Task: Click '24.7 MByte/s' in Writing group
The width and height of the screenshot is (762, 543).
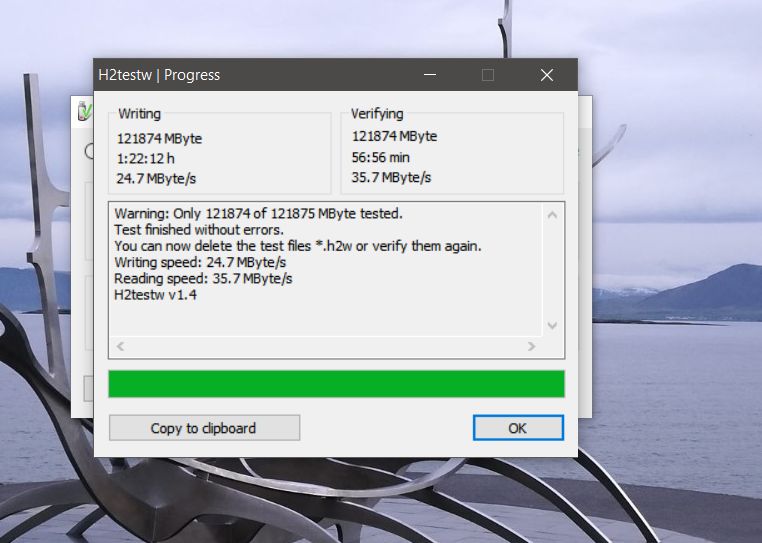Action: [x=156, y=178]
